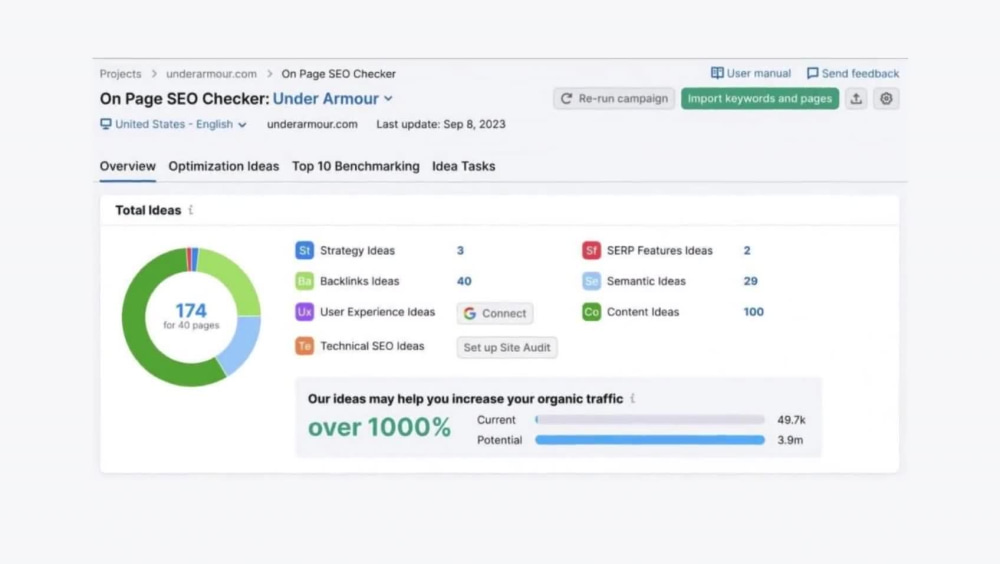The image size is (1000, 564).
Task: Click the Set up Site Audit button
Action: [507, 347]
